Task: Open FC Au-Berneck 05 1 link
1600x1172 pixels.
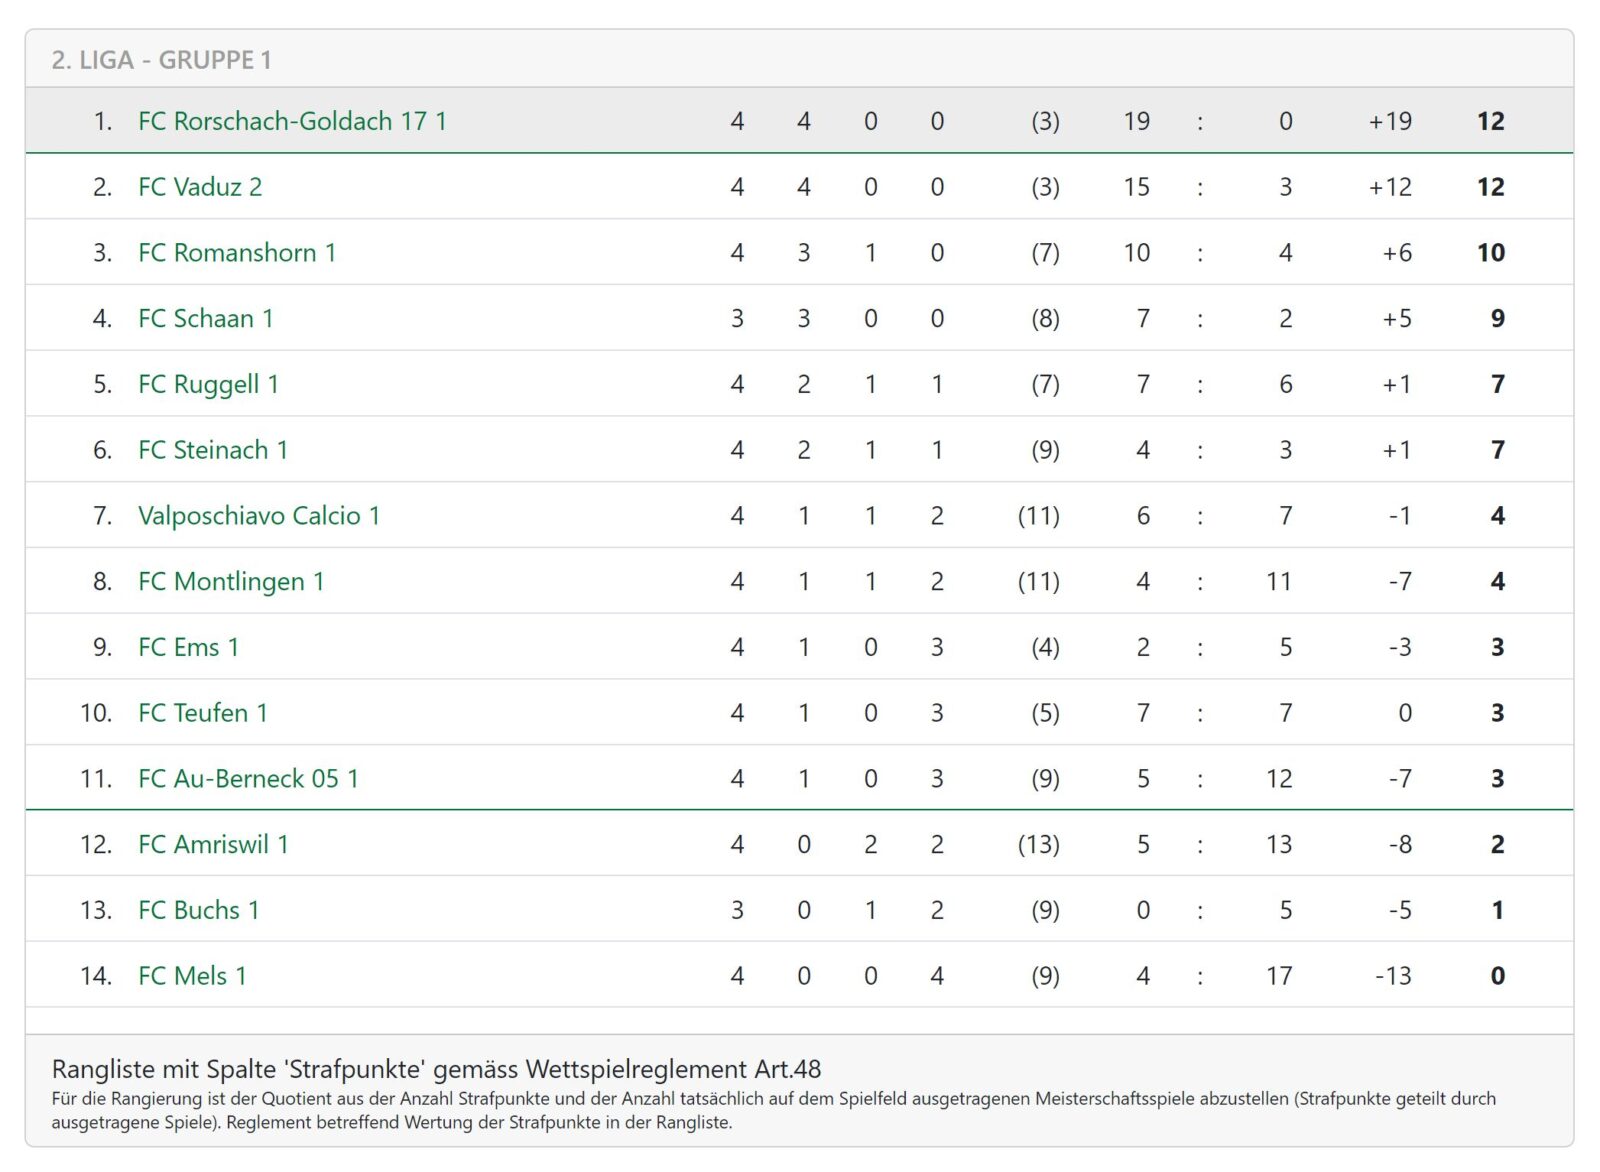Action: [x=249, y=779]
